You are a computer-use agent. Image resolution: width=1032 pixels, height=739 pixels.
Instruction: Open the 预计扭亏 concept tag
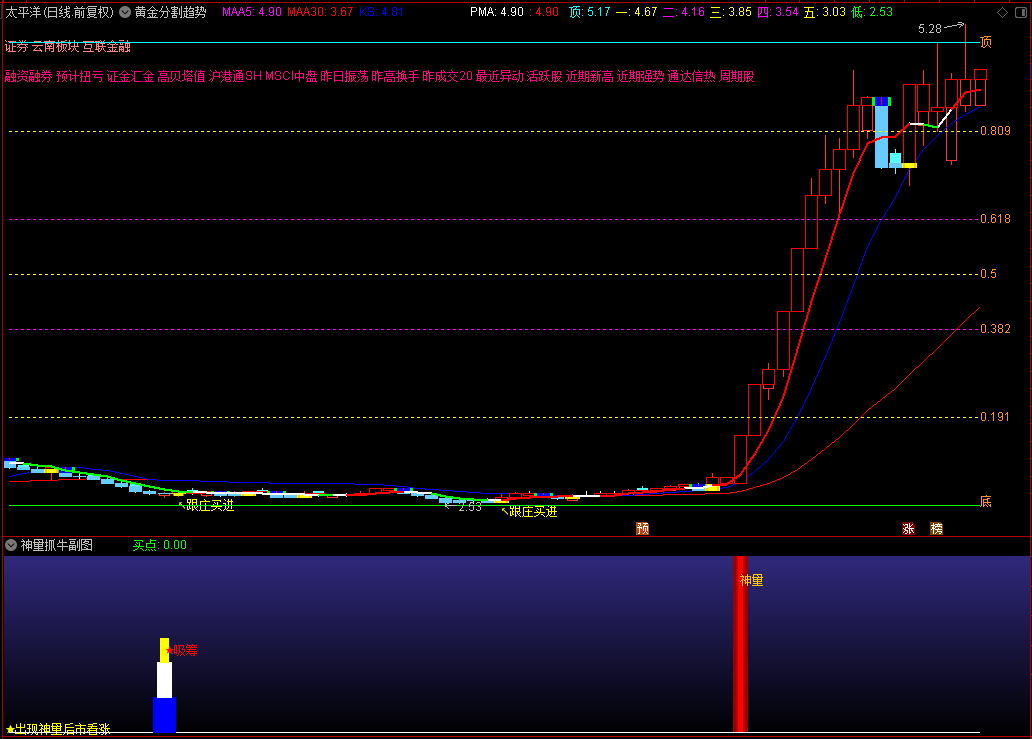(x=80, y=76)
